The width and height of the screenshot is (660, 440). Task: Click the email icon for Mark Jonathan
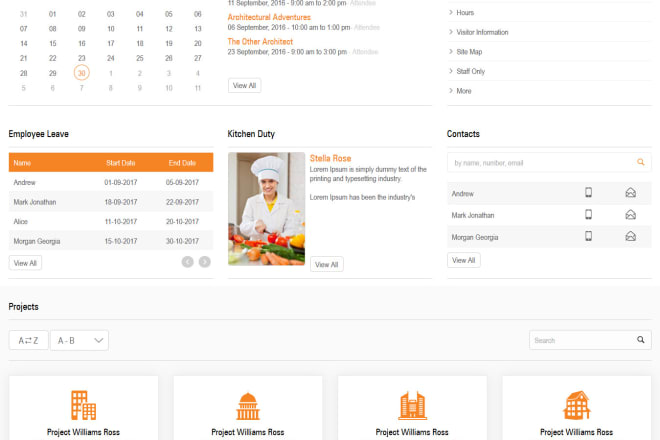[x=630, y=215]
